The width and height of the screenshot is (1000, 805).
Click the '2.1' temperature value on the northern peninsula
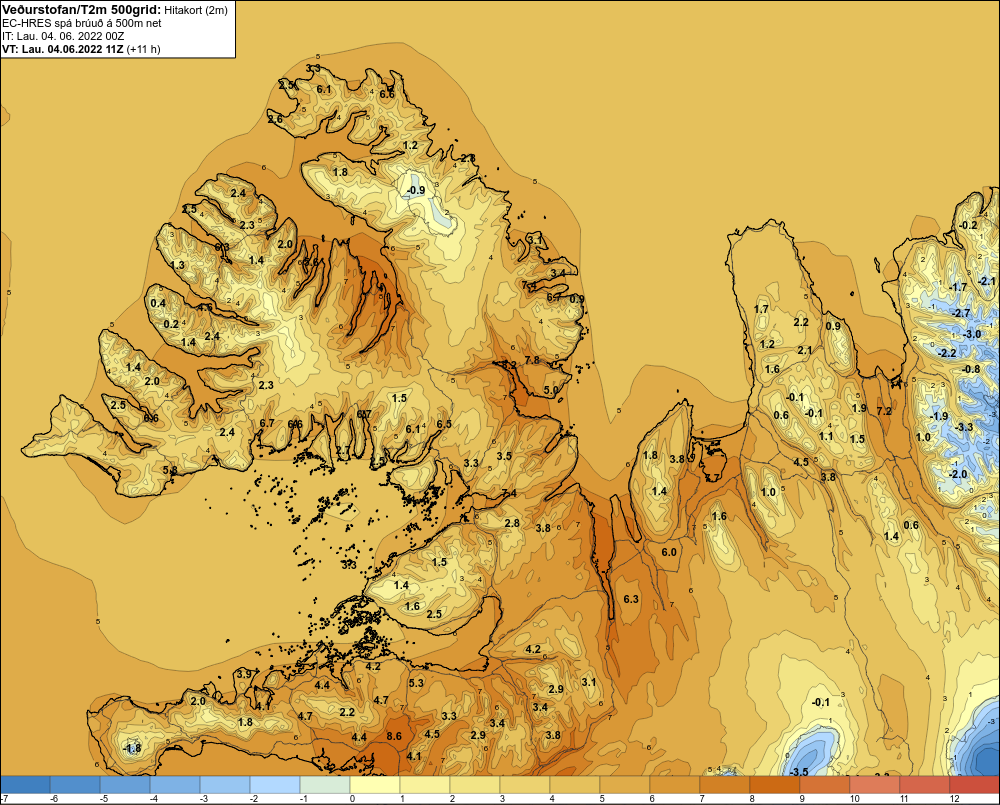[805, 350]
